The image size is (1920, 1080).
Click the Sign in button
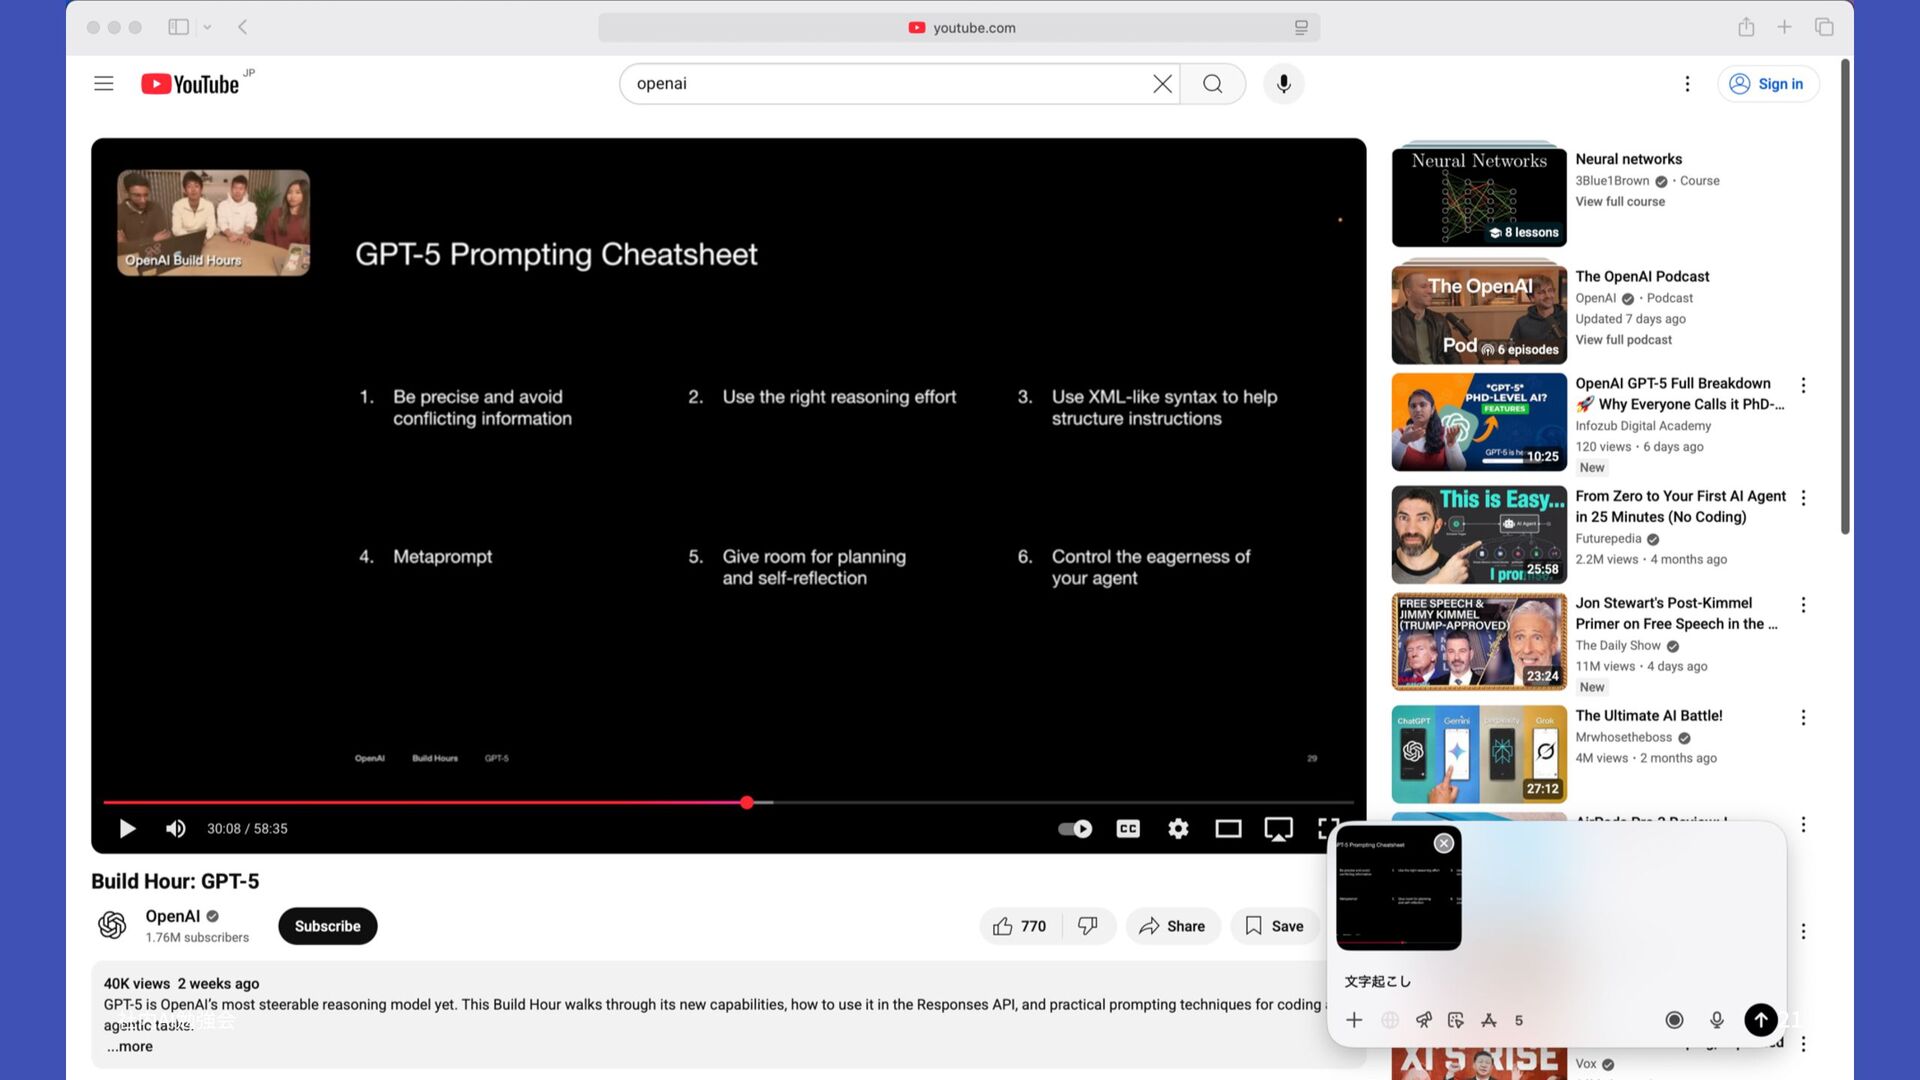1768,84
